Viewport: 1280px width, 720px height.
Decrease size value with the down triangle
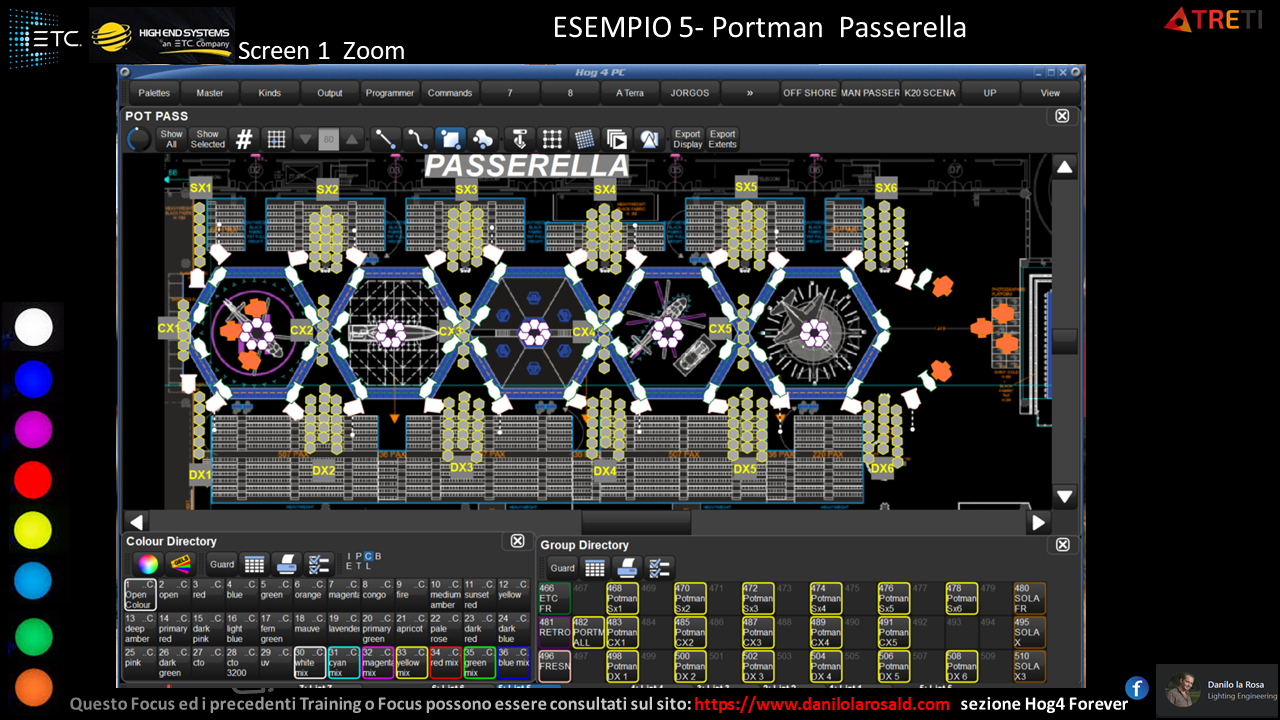(306, 139)
